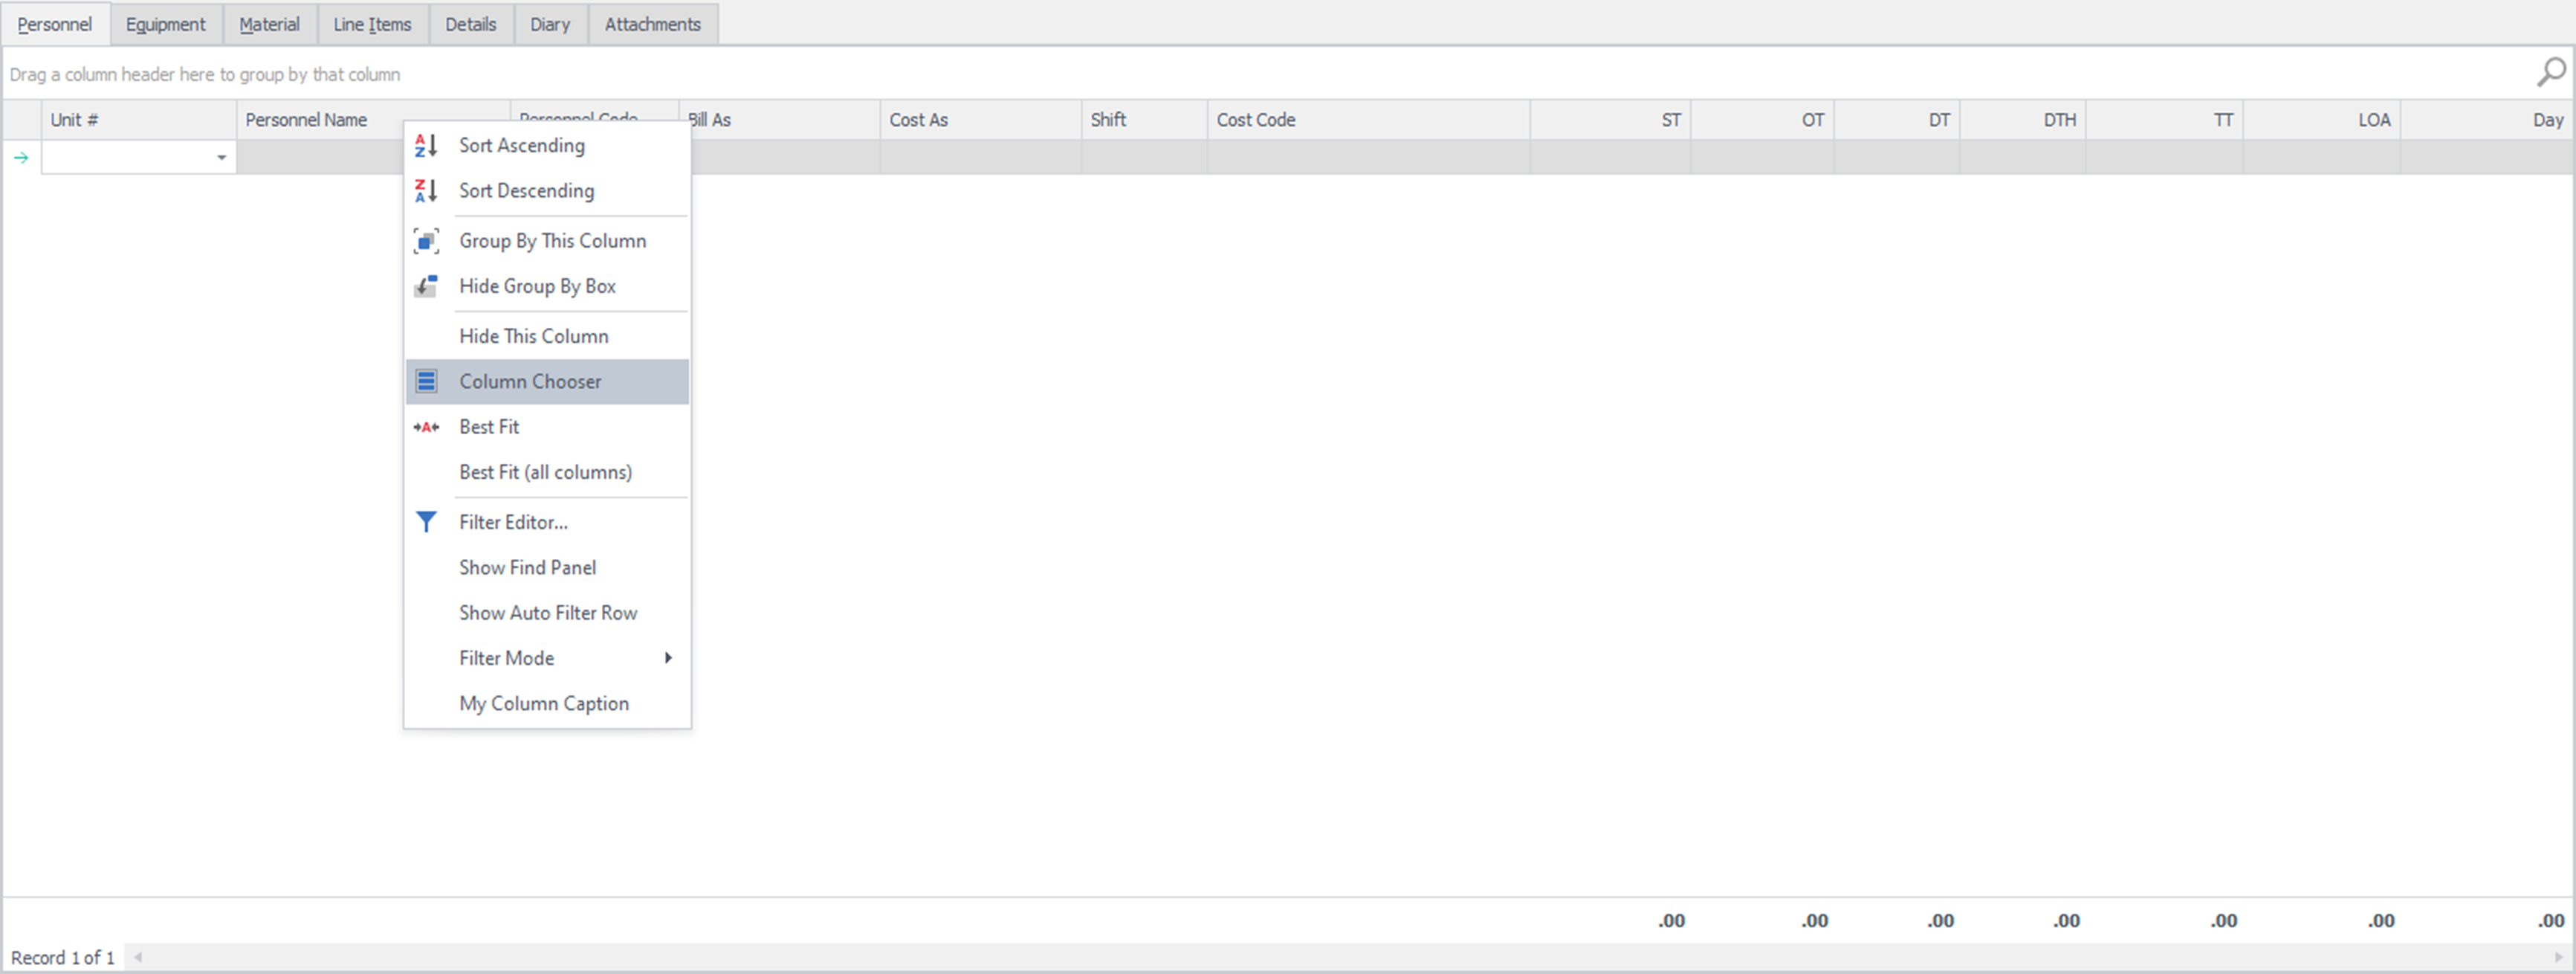Choose Hide This Column menu entry
Viewport: 2576px width, 974px height.
point(533,336)
